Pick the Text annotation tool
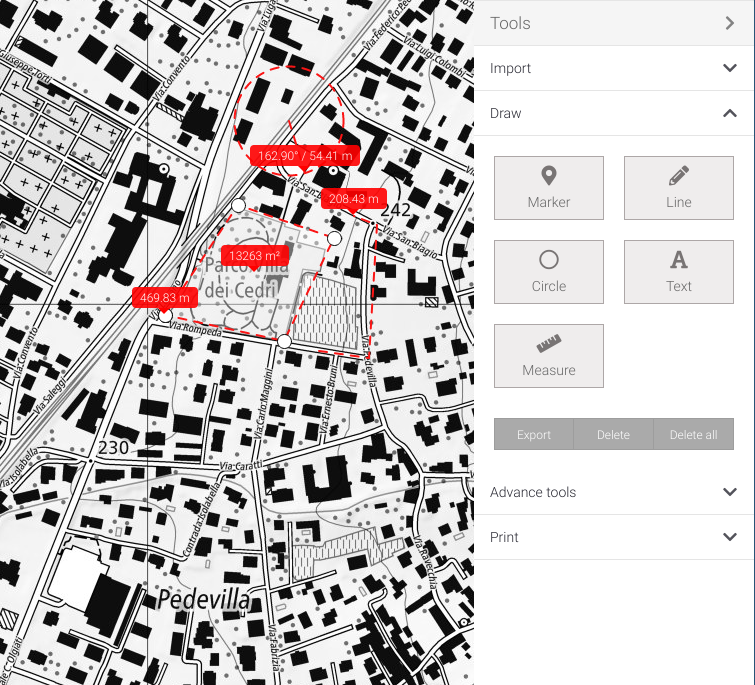 [678, 272]
